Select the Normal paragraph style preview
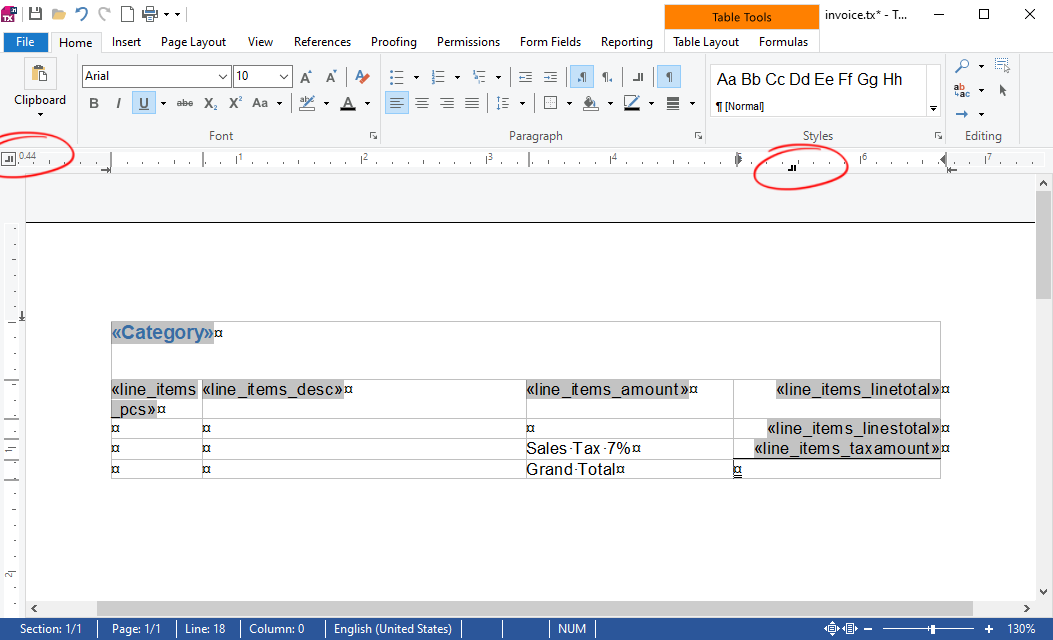 point(818,91)
